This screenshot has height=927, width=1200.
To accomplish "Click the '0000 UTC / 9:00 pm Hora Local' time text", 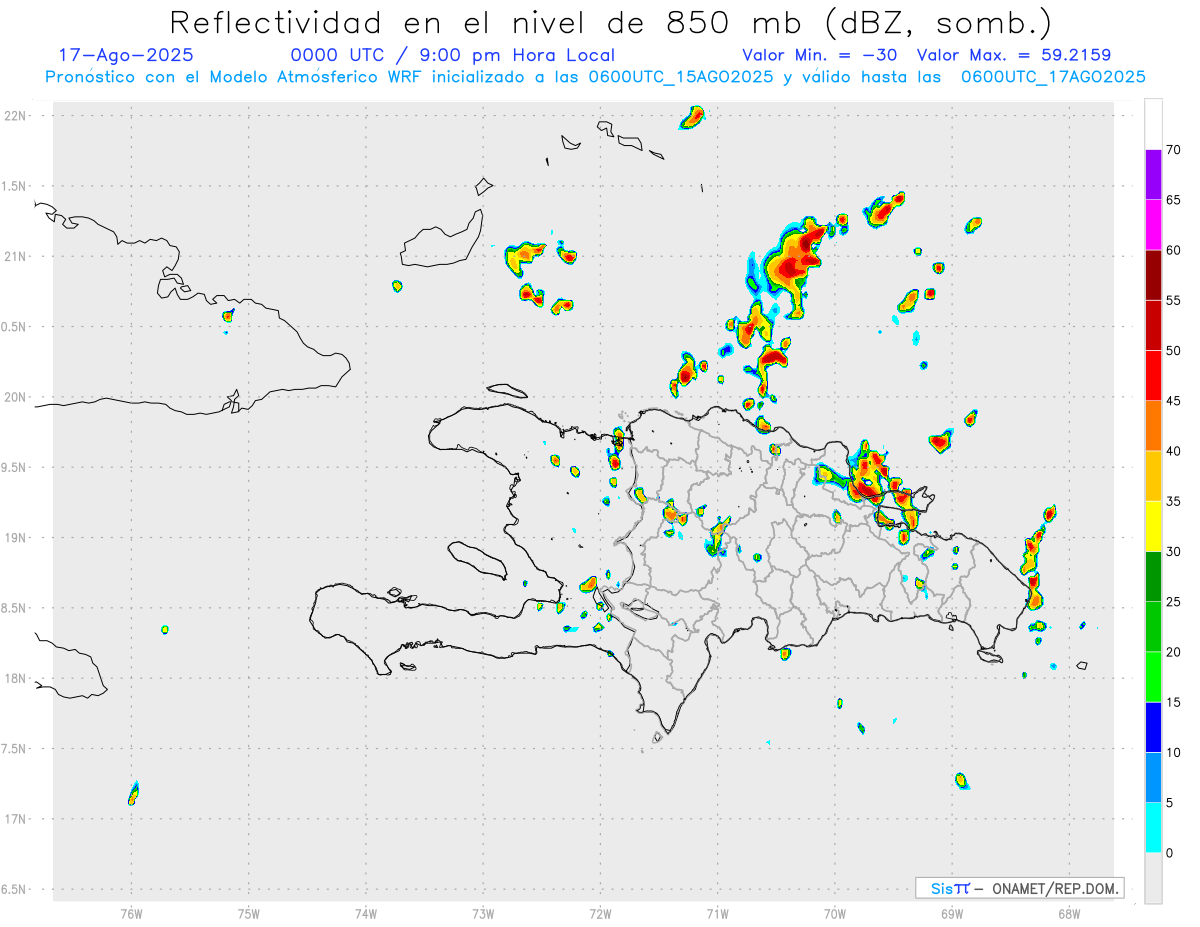I will 453,55.
